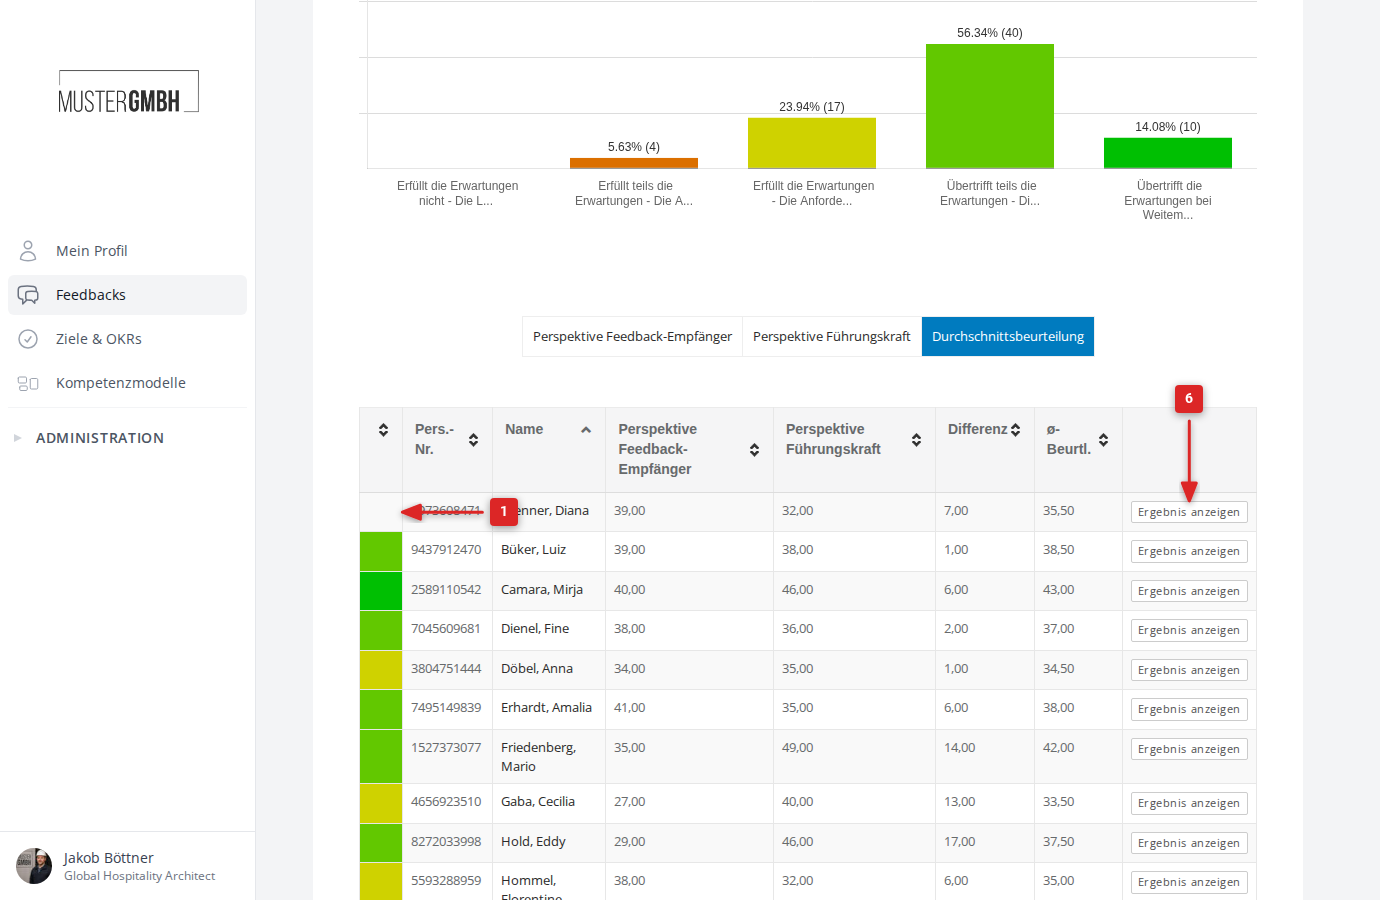Select the Durchschnittsbeurteilung tab
The image size is (1380, 900).
[x=1008, y=337]
